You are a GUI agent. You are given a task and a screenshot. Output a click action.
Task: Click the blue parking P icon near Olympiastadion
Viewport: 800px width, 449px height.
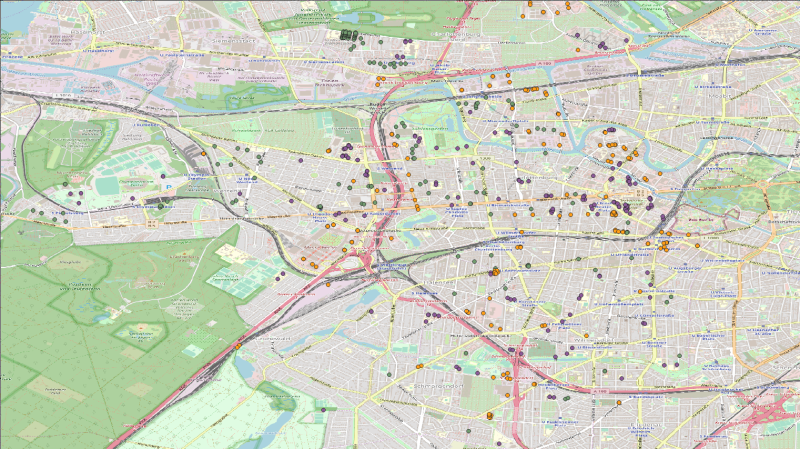[168, 187]
